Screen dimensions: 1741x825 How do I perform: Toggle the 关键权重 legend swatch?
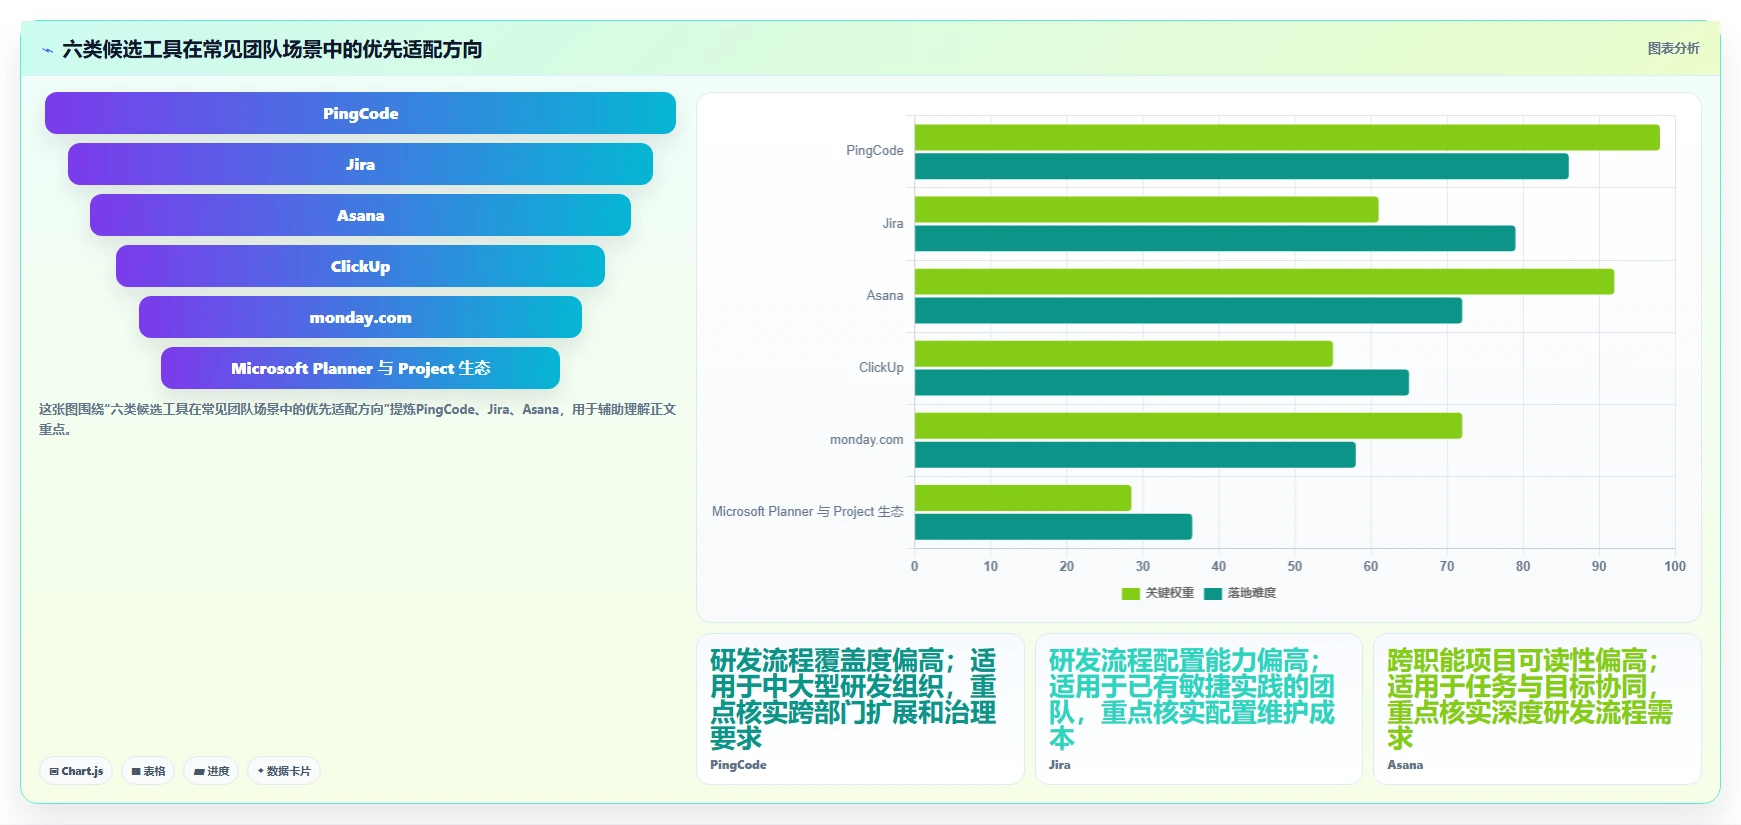[1131, 593]
